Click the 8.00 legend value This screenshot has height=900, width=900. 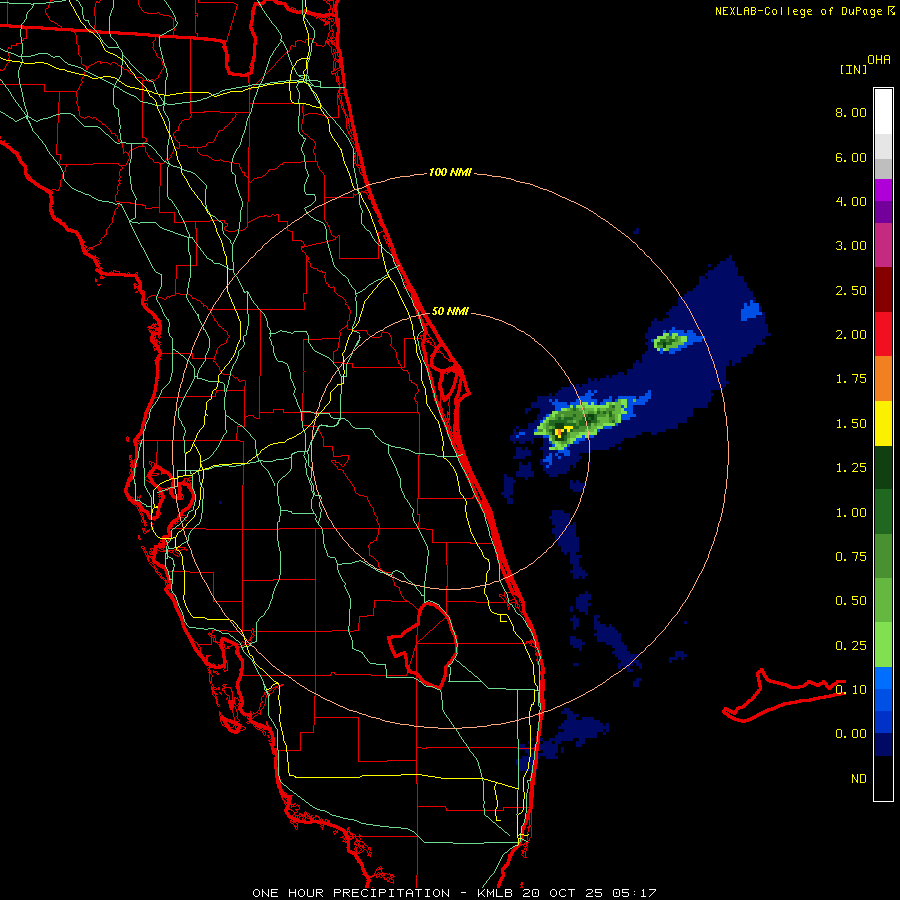pos(851,112)
